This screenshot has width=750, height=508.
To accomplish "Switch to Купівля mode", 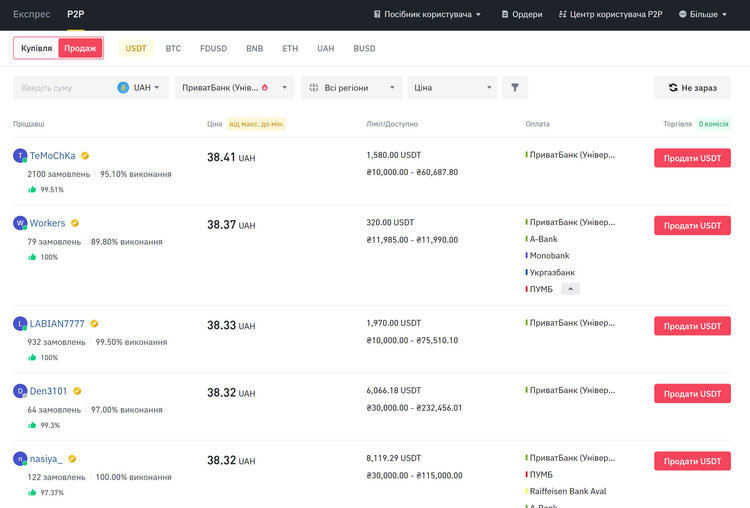I will tap(36, 48).
